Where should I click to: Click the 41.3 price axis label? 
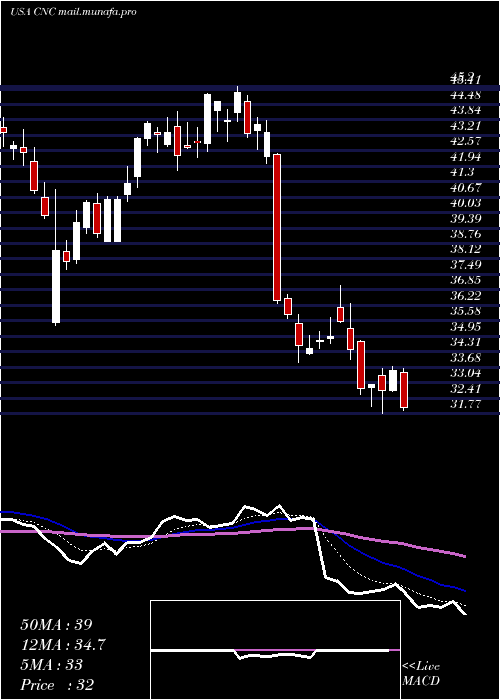point(462,172)
